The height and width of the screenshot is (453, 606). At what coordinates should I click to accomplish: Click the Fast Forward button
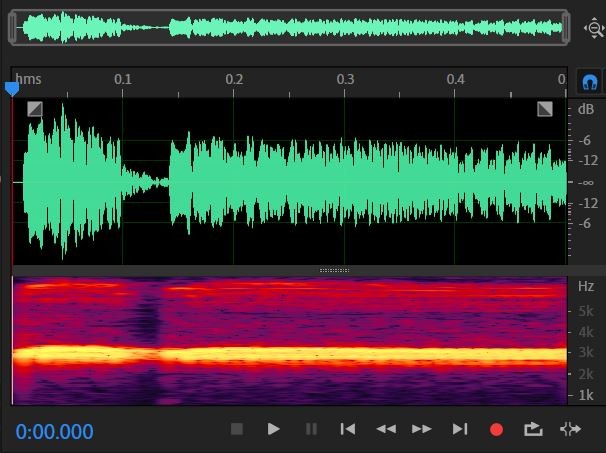coord(422,429)
